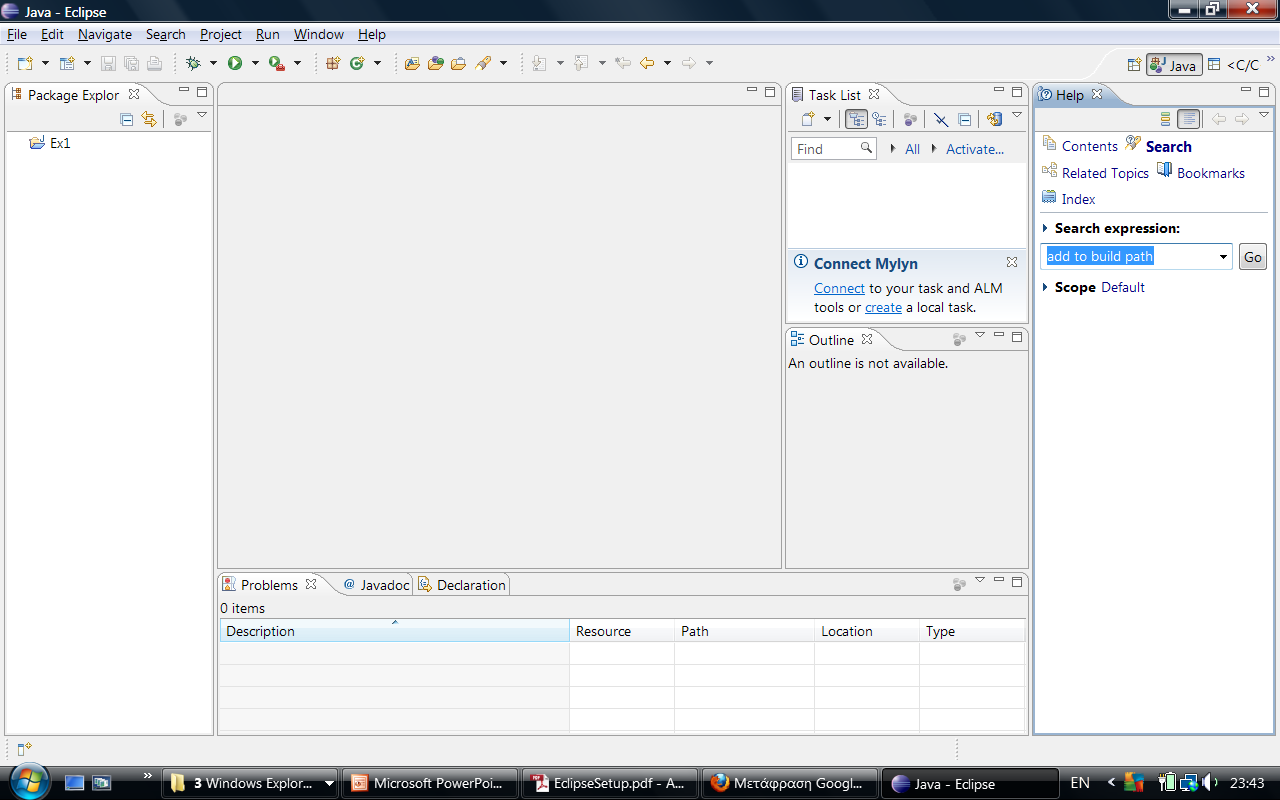Open the search expression combo box dropdown
This screenshot has width=1280, height=800.
click(1223, 257)
